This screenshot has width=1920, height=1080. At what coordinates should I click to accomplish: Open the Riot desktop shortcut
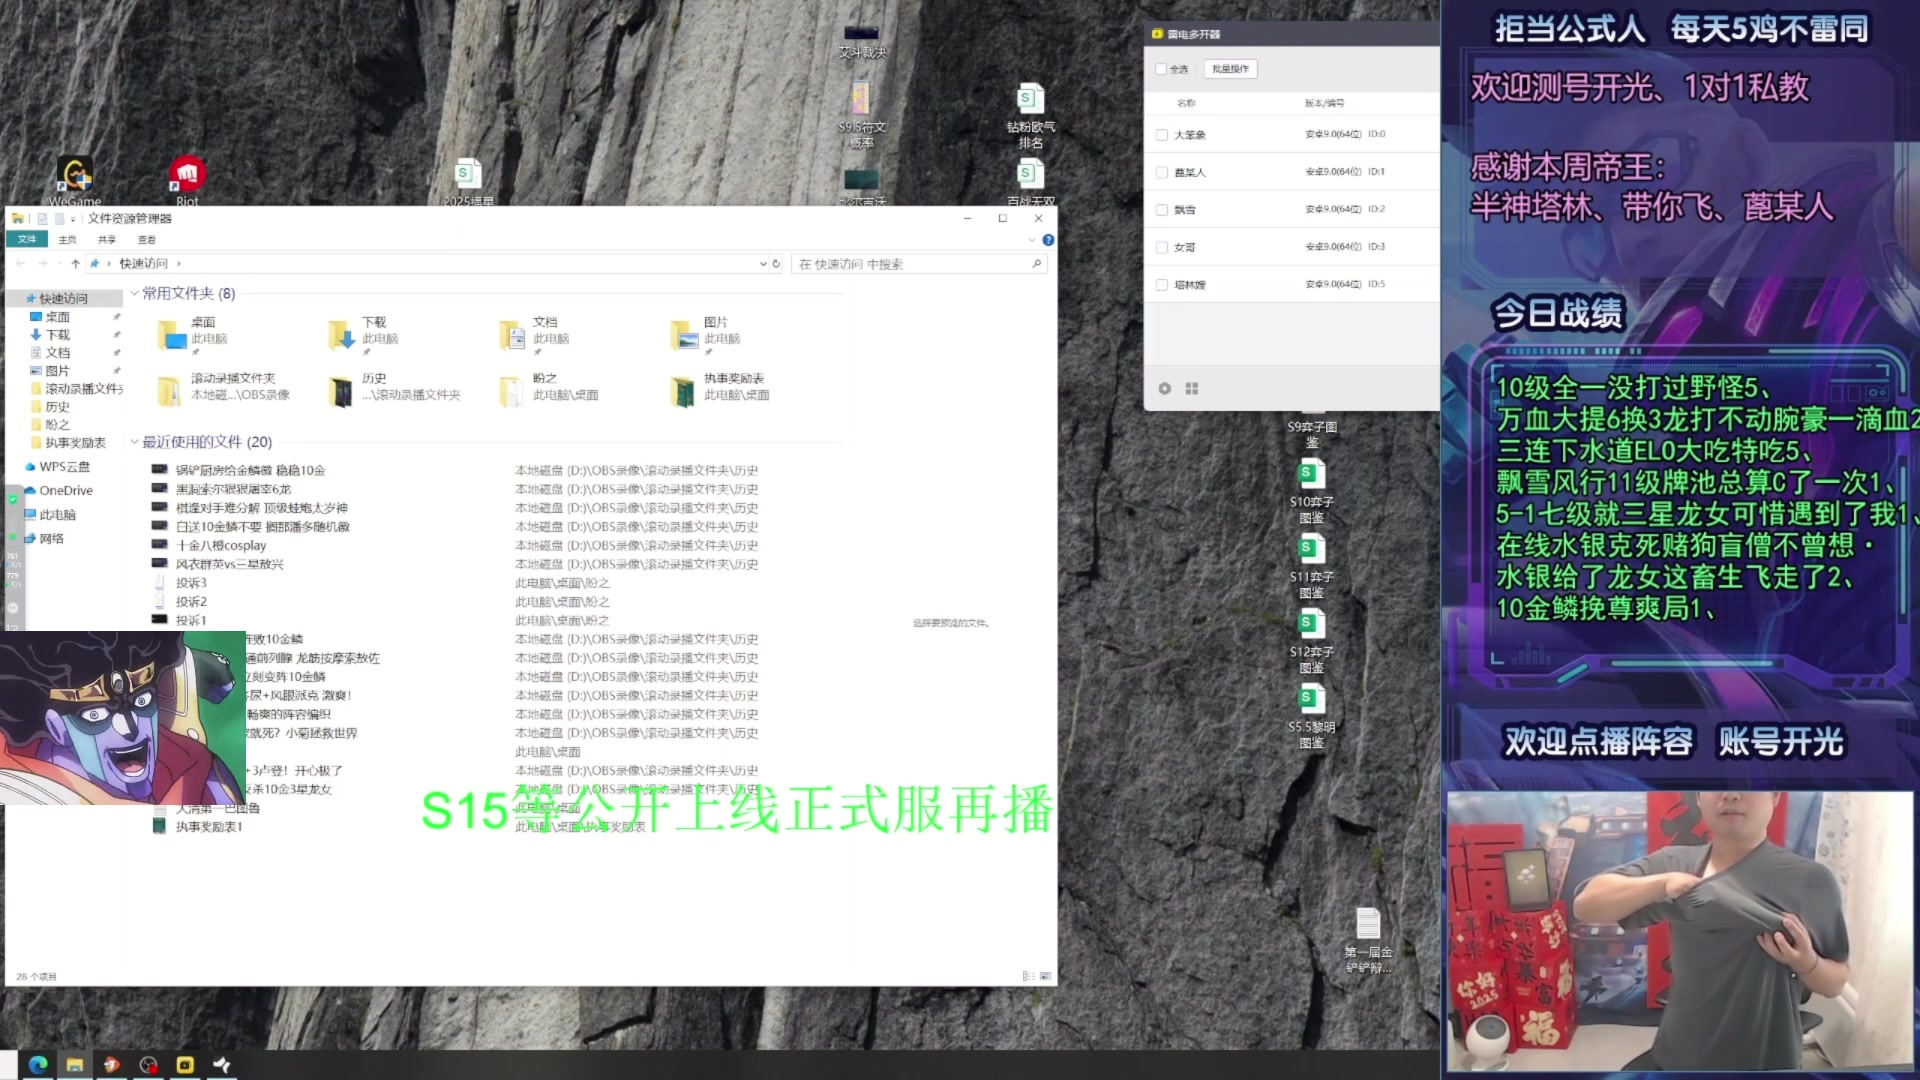[x=187, y=180]
